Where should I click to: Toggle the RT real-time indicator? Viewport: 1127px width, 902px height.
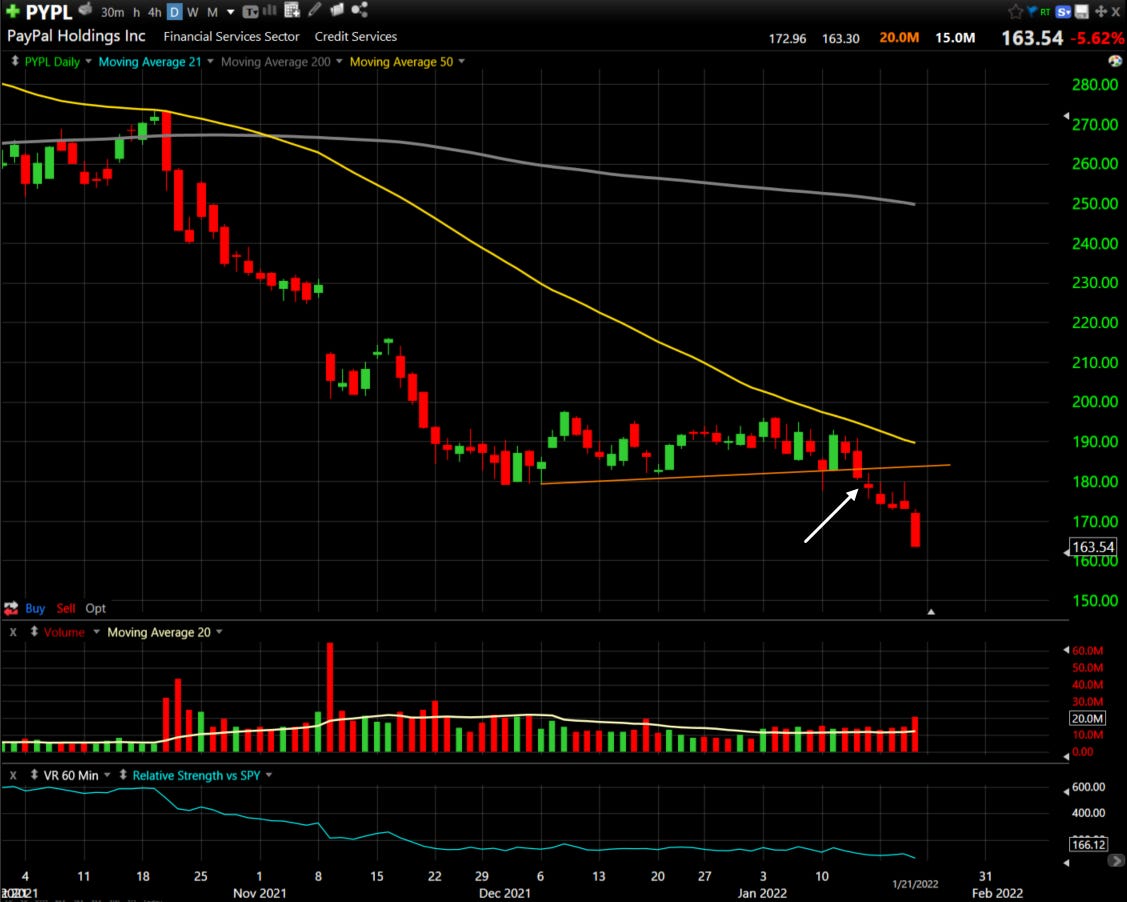1045,11
